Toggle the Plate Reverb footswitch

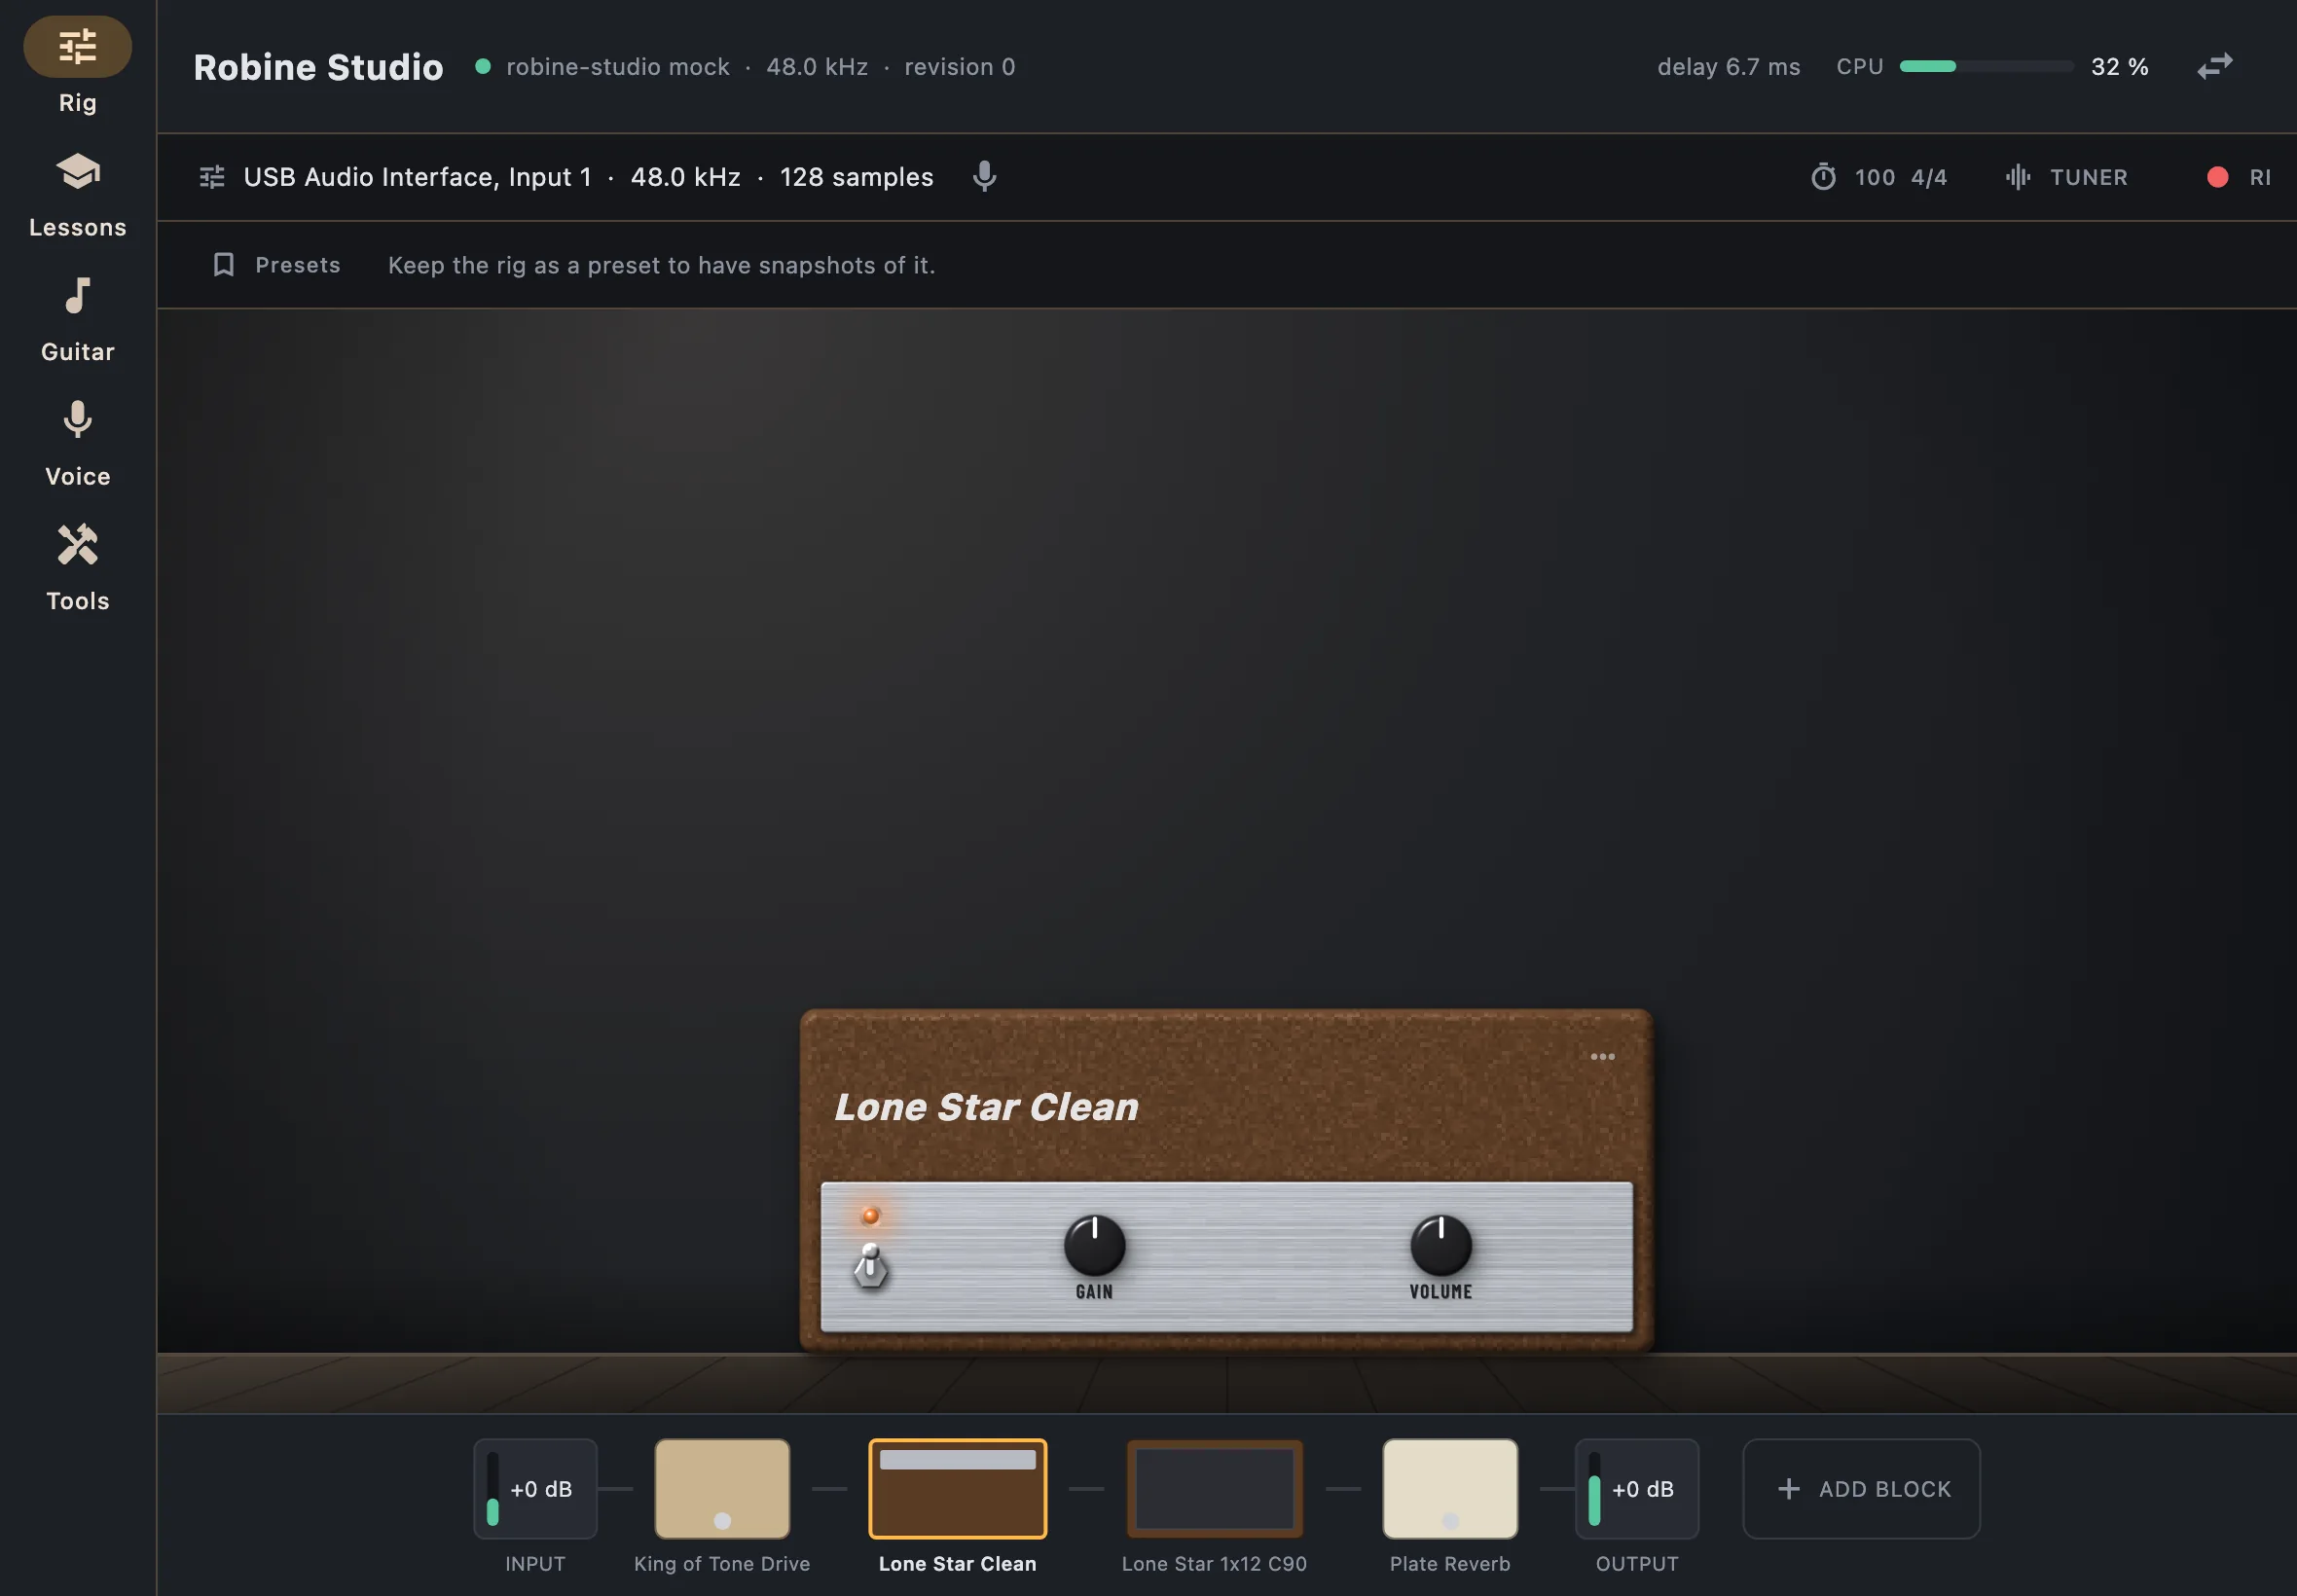coord(1450,1521)
